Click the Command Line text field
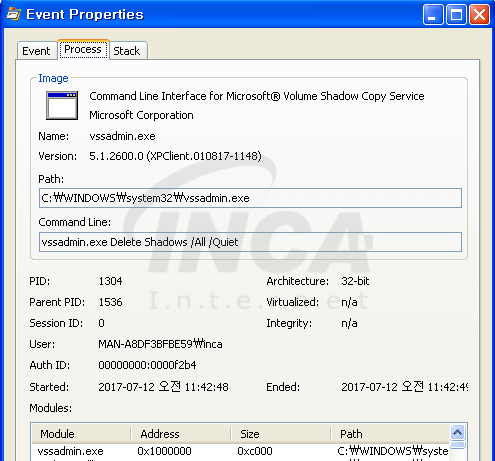The width and height of the screenshot is (495, 461). 250,242
